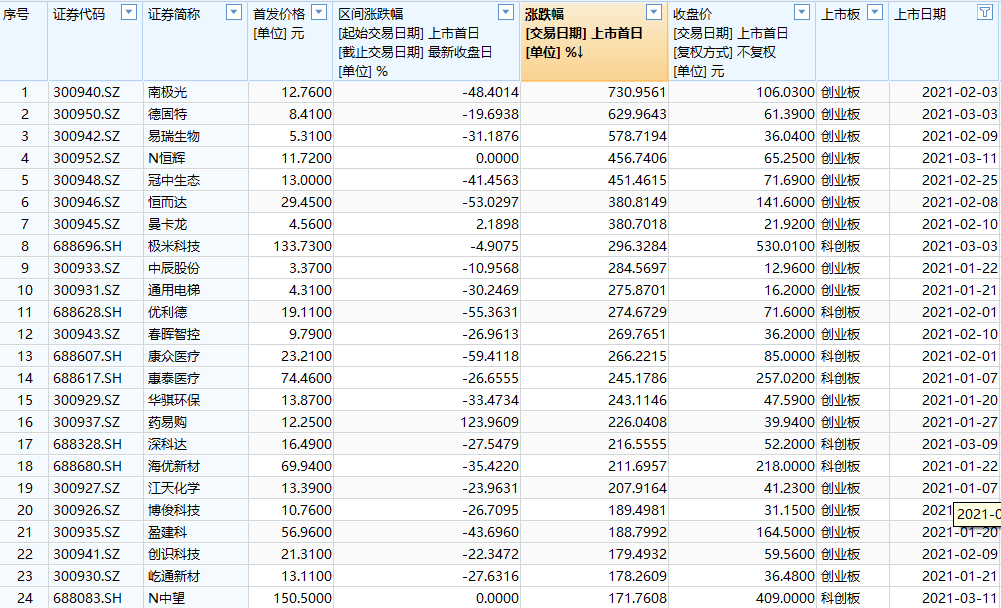Open the 涨跌幅 column filter dropdown
Image resolution: width=1001 pixels, height=608 pixels.
click(x=654, y=12)
